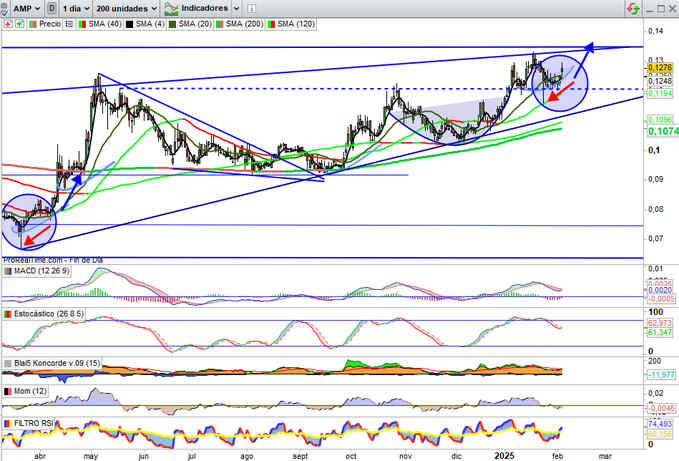Open the list settings icon after Precio
679x461 pixels.
pyautogui.click(x=69, y=24)
